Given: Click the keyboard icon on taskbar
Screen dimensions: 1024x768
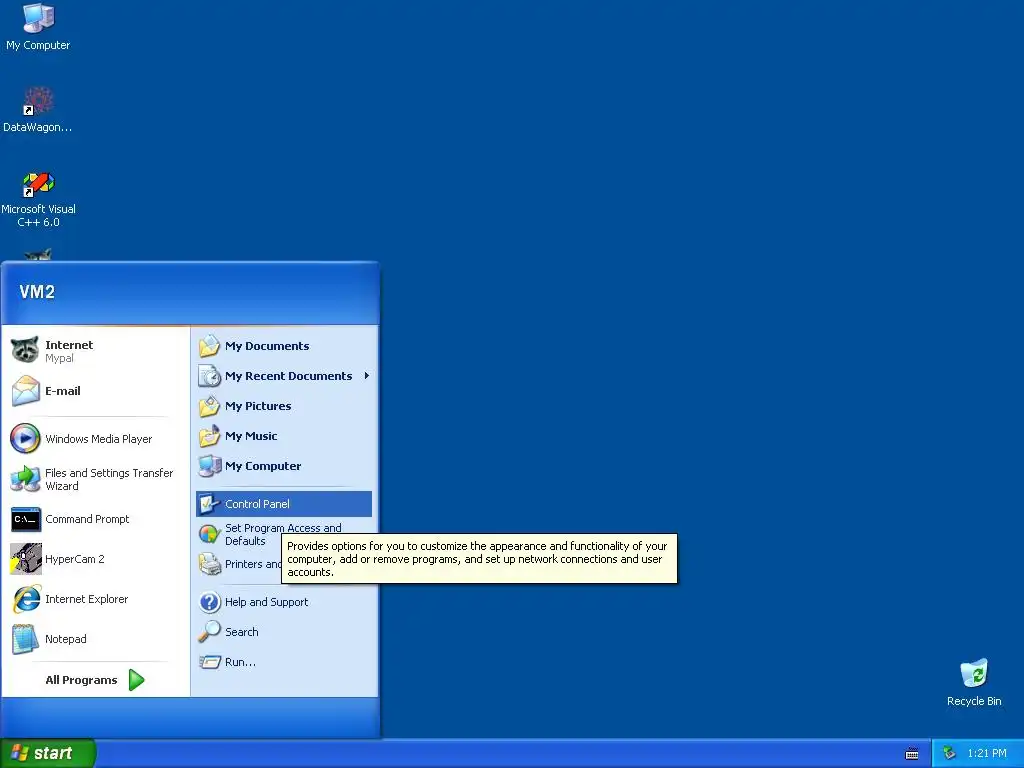Looking at the screenshot, I should (912, 754).
